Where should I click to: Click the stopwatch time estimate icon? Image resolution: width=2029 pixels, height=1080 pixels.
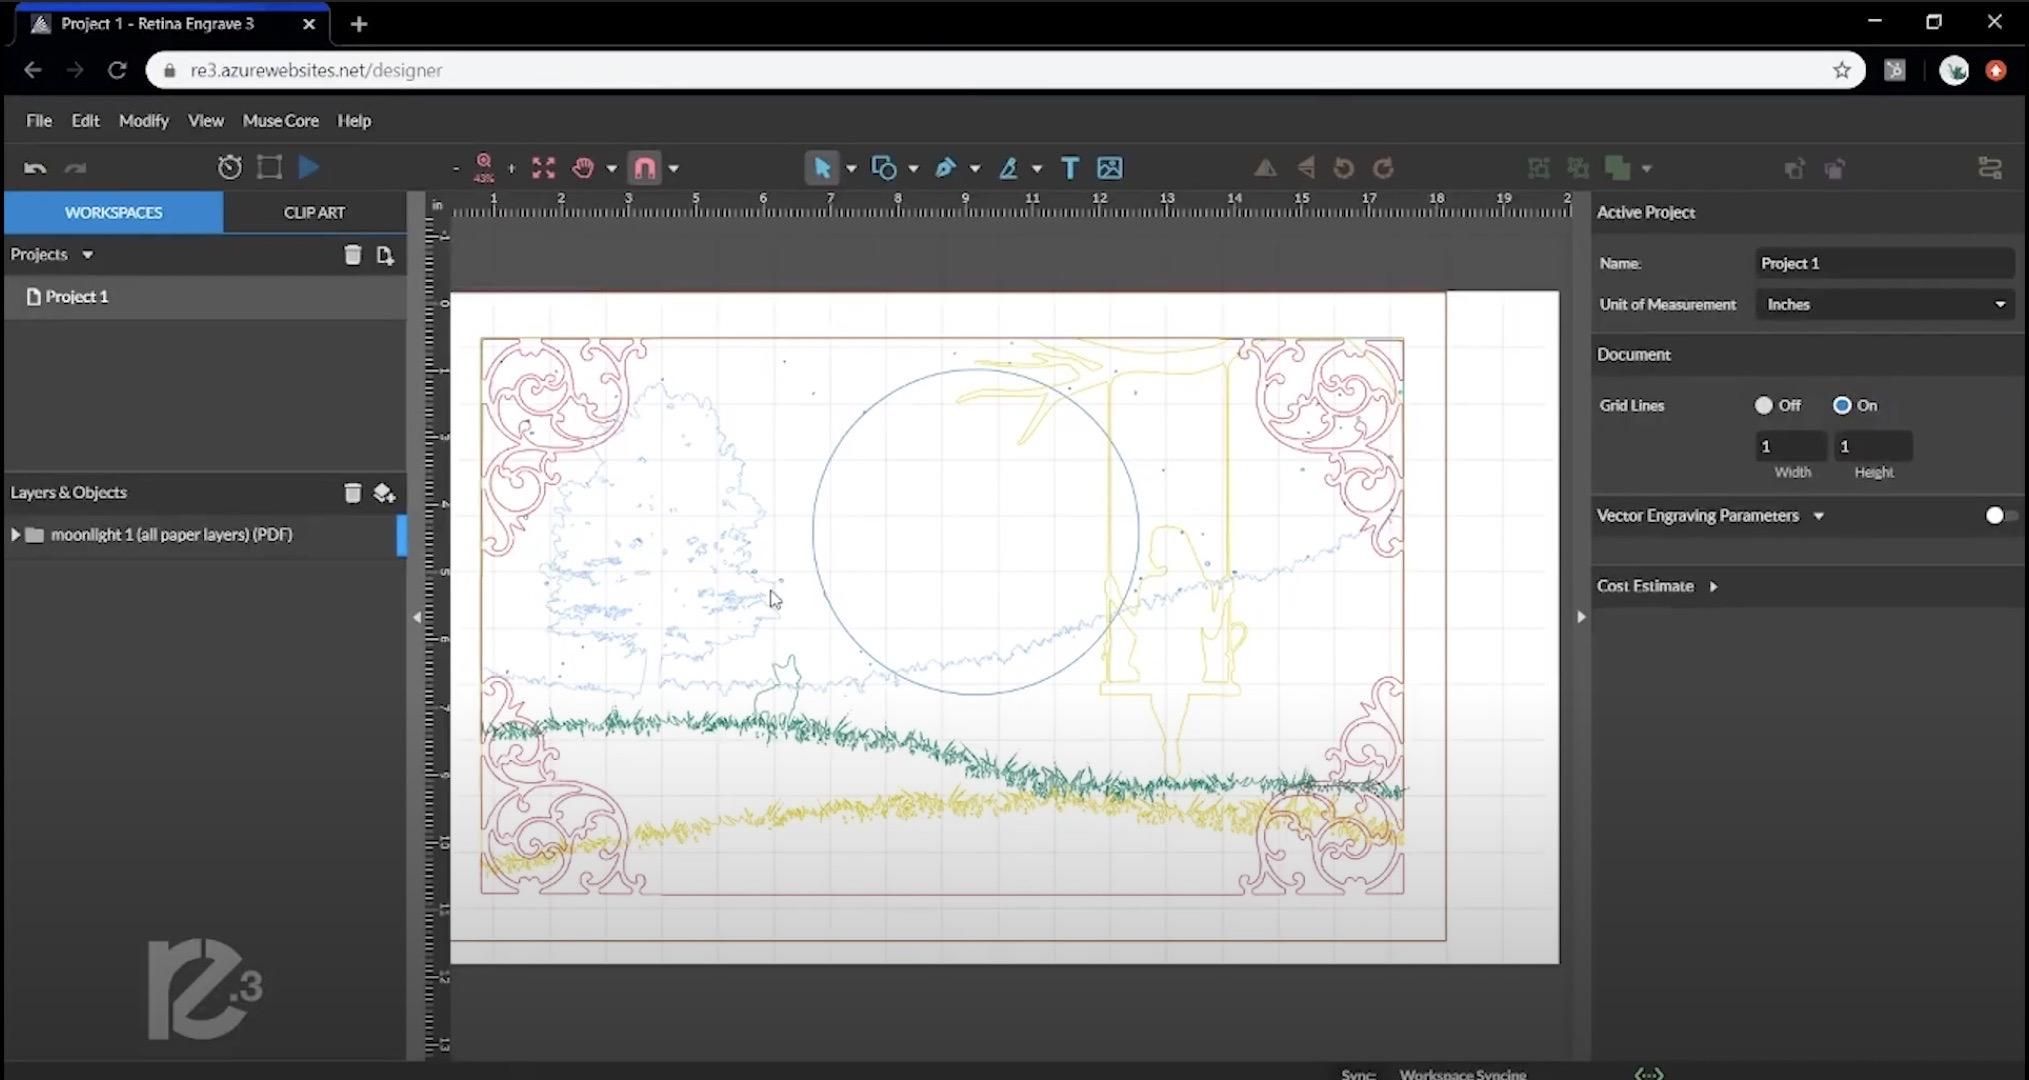pos(230,167)
